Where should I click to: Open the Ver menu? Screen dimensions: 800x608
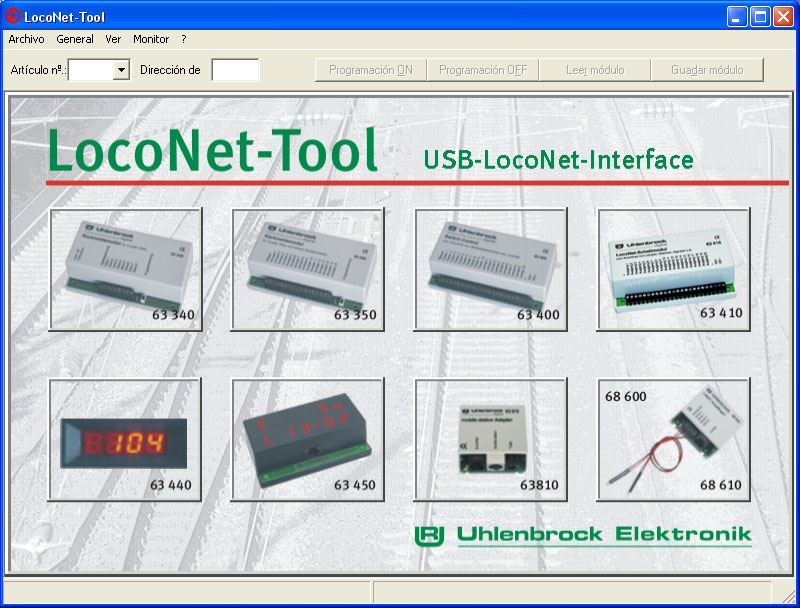coord(113,39)
